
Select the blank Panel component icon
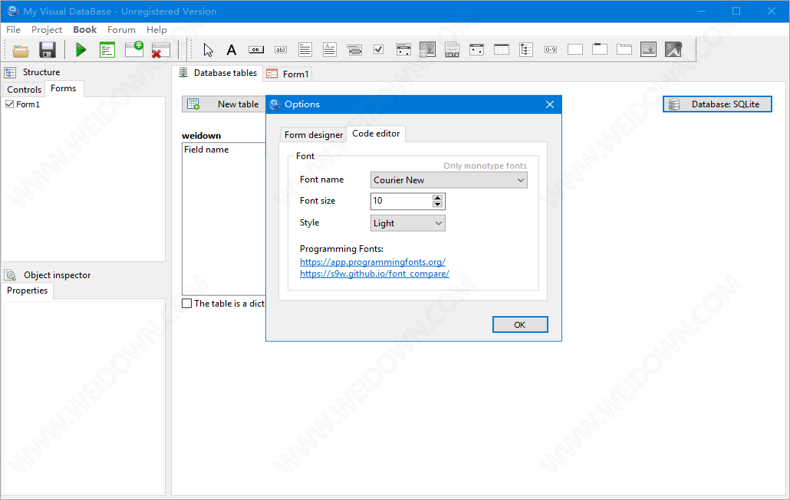575,49
